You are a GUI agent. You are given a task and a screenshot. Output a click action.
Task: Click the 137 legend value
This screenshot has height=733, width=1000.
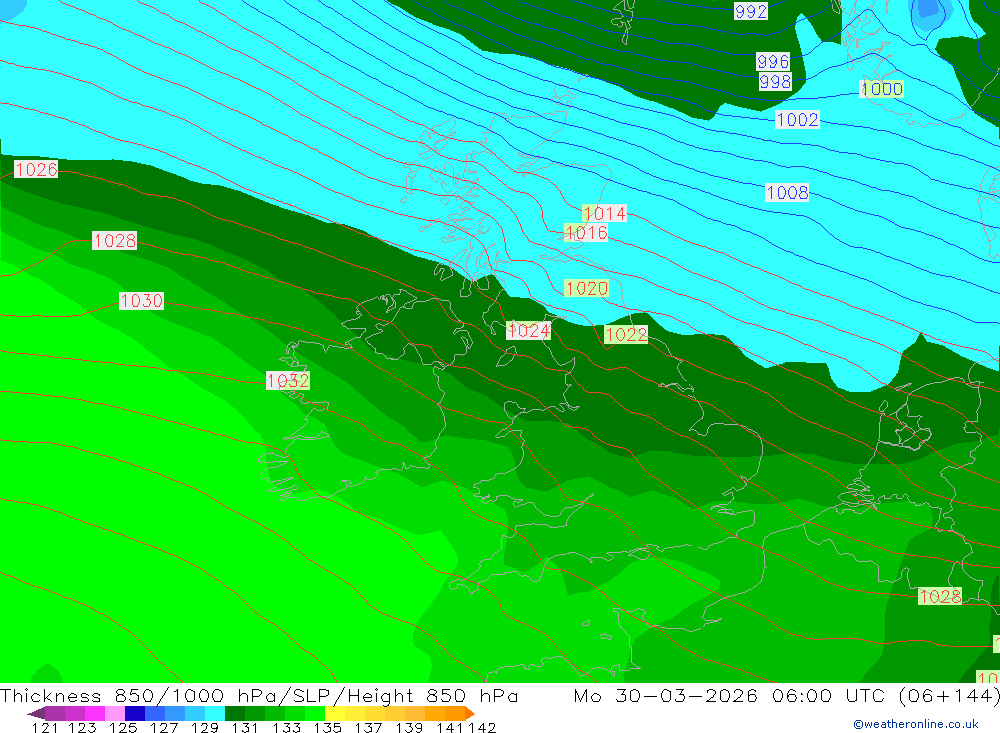(369, 728)
